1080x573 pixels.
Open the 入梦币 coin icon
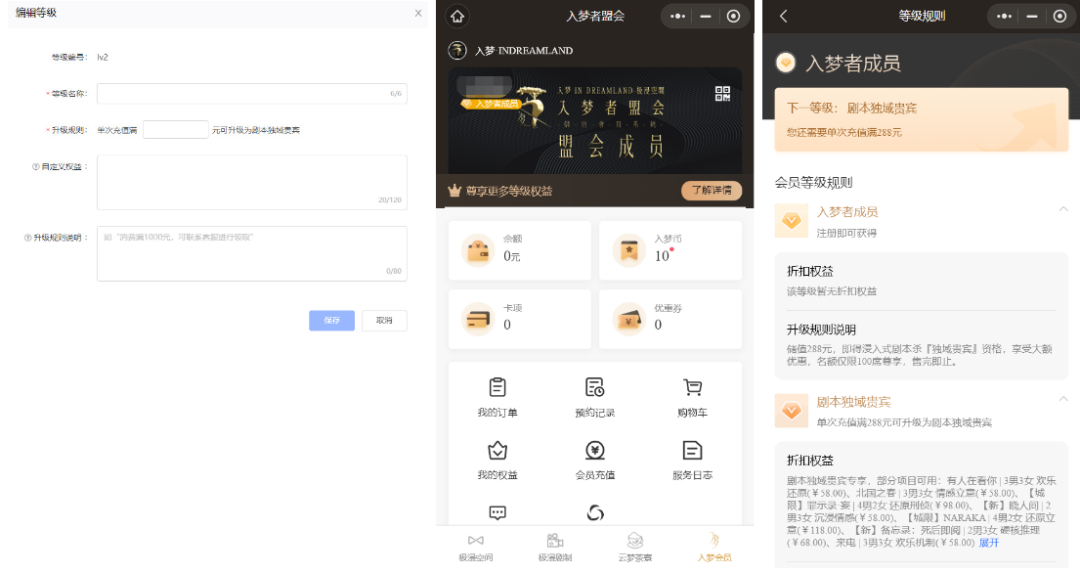tap(629, 251)
